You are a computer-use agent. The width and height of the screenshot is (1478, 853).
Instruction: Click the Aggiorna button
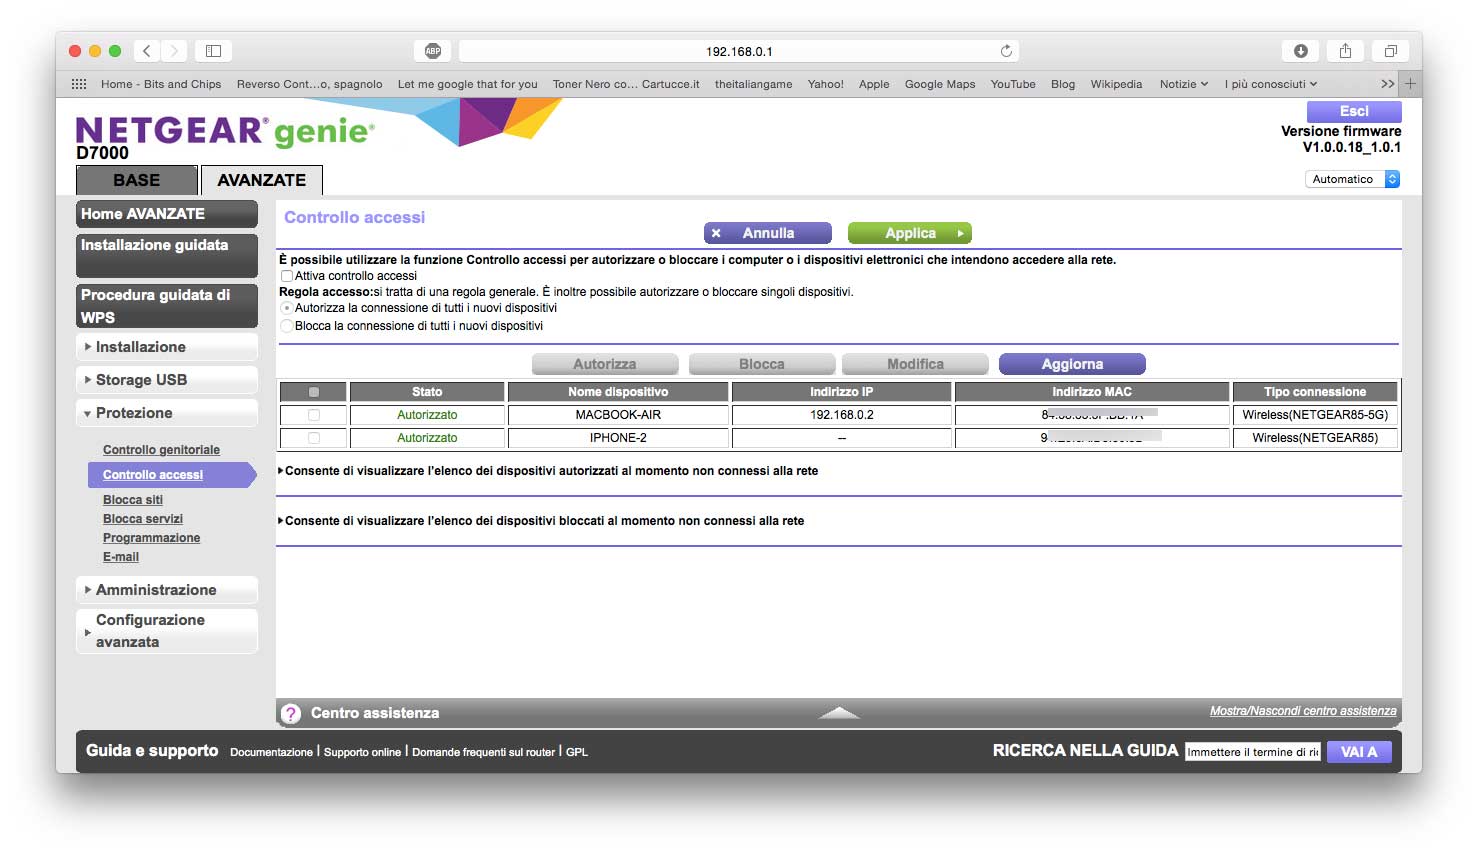[1072, 364]
